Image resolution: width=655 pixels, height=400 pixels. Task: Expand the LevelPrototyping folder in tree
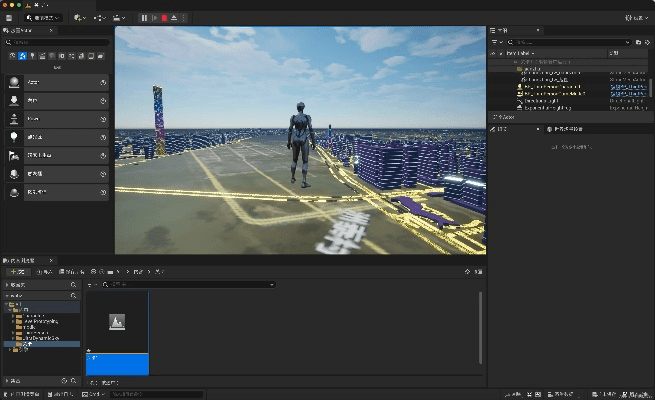coord(13,321)
